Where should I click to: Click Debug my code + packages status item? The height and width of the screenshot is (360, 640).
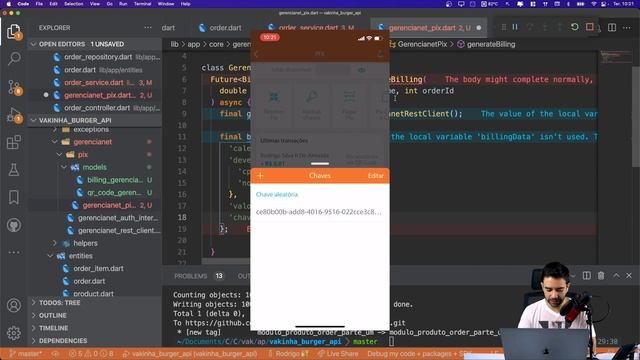(418, 353)
